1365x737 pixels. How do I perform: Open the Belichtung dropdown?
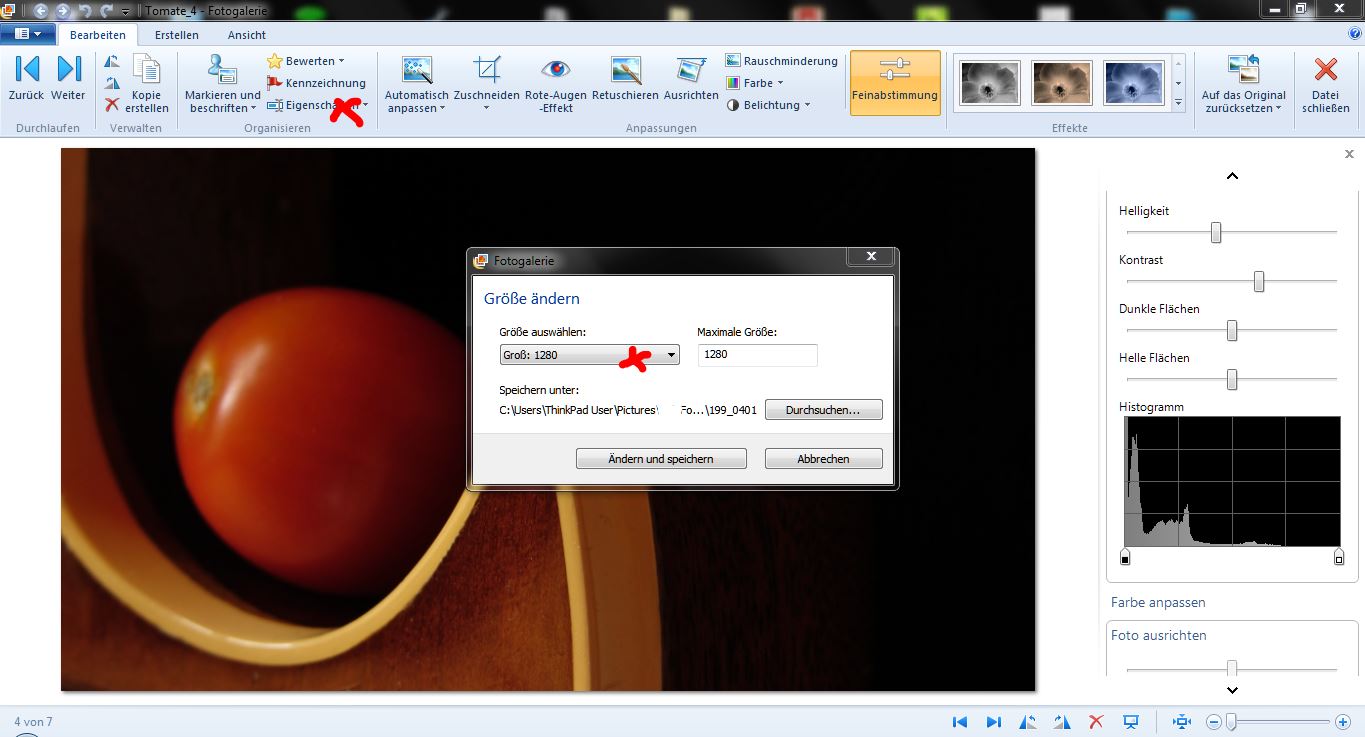click(767, 105)
